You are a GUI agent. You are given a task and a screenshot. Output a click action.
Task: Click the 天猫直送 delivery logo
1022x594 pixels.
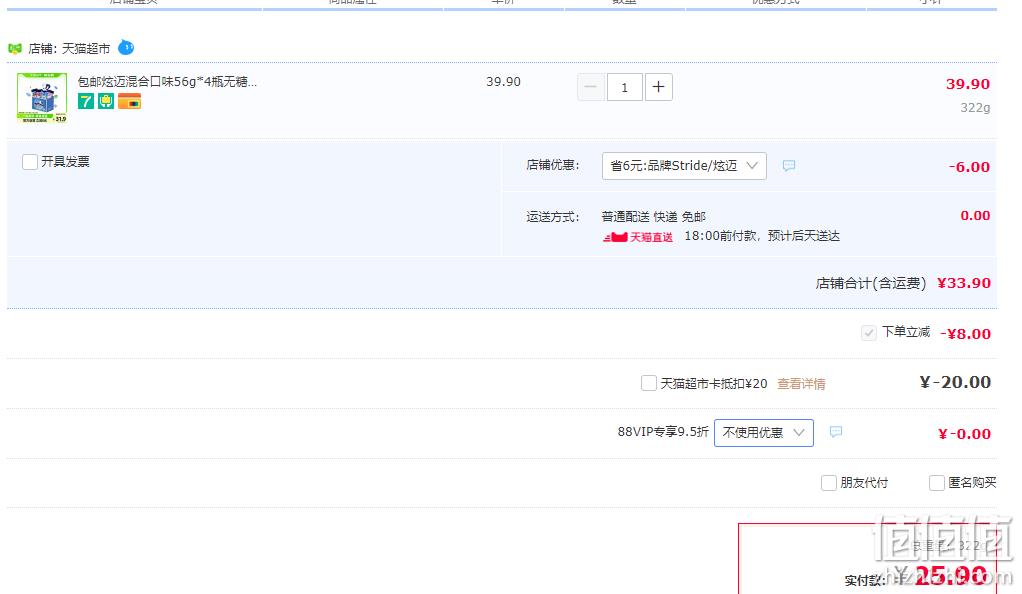637,237
